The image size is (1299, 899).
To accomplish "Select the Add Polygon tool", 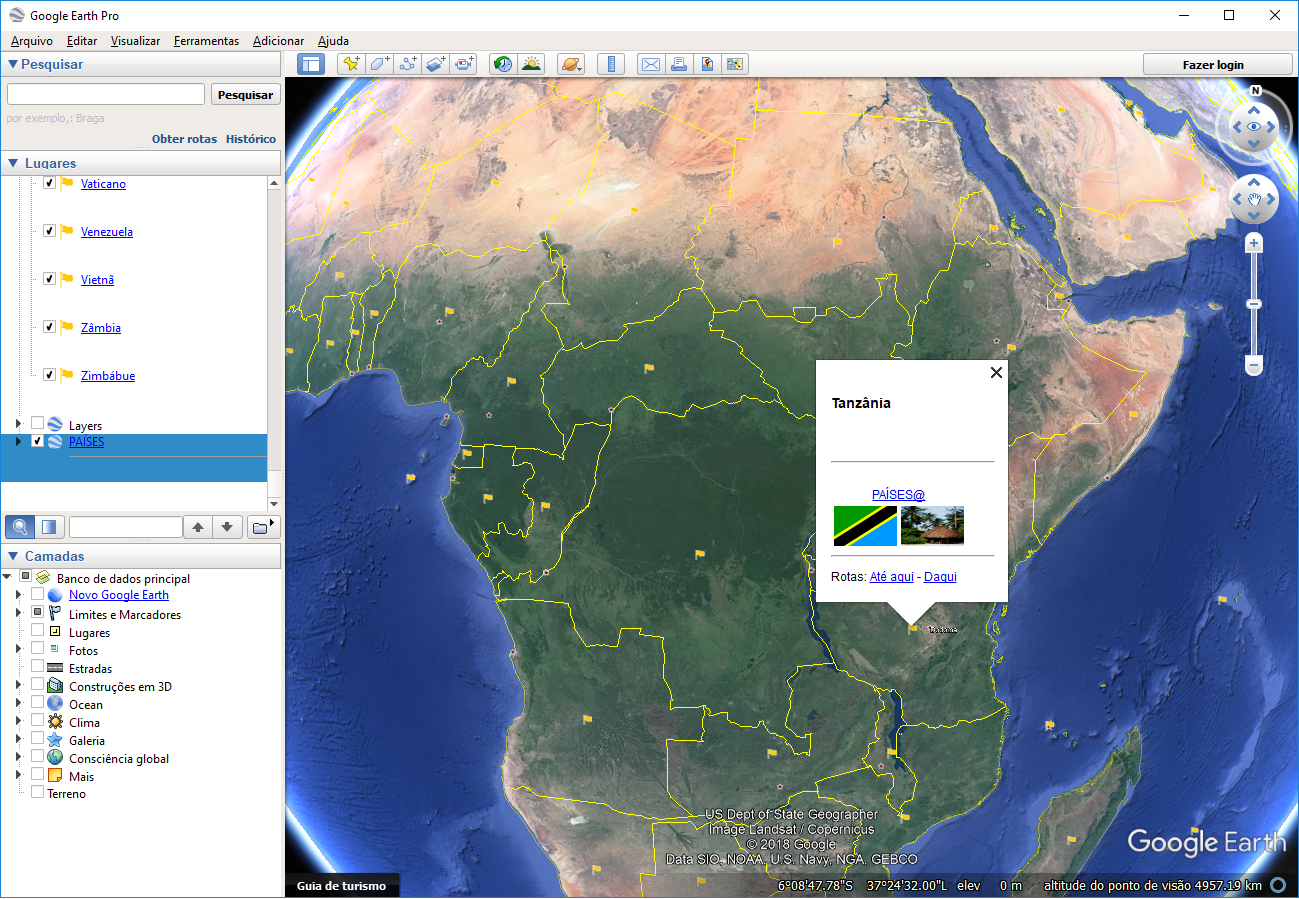I will tap(379, 65).
